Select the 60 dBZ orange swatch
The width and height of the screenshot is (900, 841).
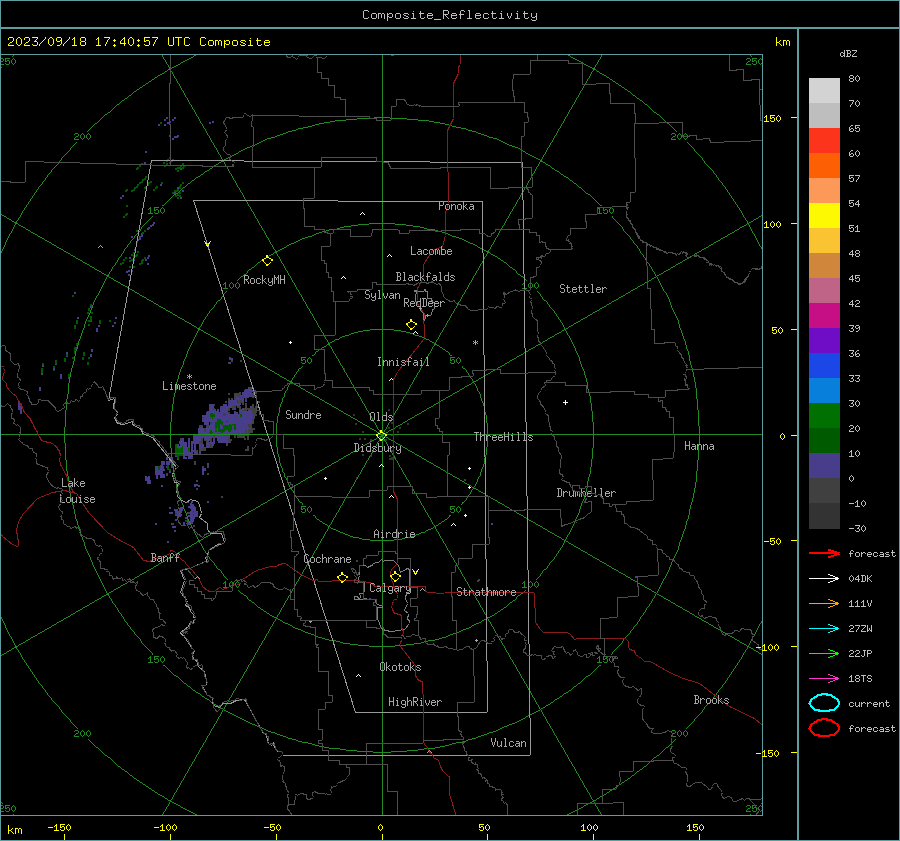(824, 165)
